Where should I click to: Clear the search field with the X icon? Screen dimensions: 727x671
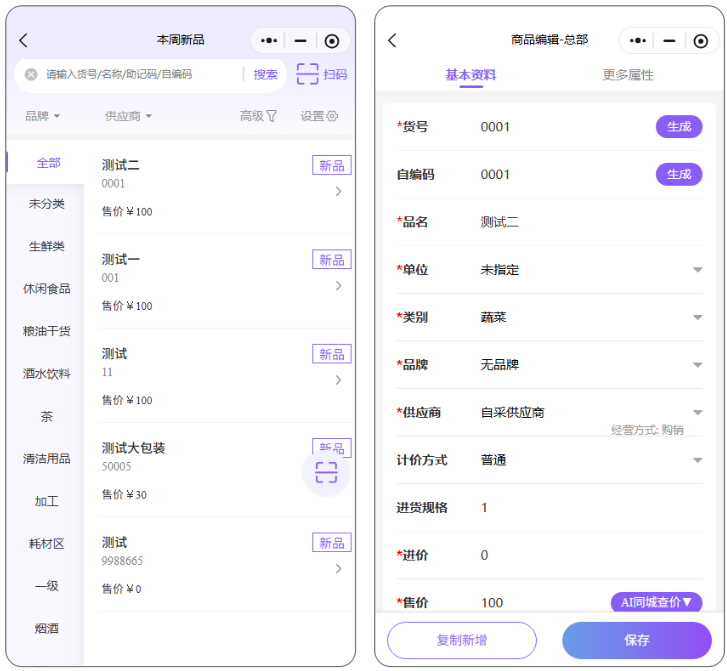pos(31,74)
